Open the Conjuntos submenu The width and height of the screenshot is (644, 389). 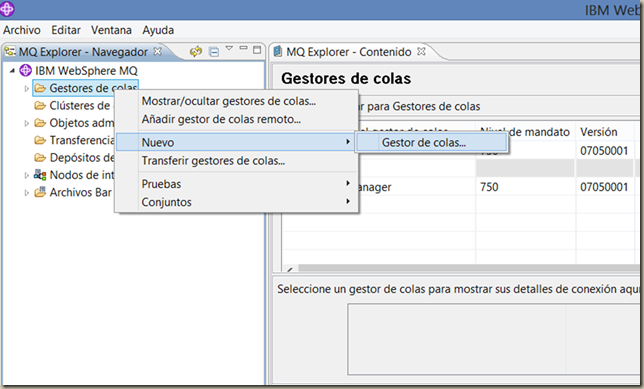[x=236, y=202]
